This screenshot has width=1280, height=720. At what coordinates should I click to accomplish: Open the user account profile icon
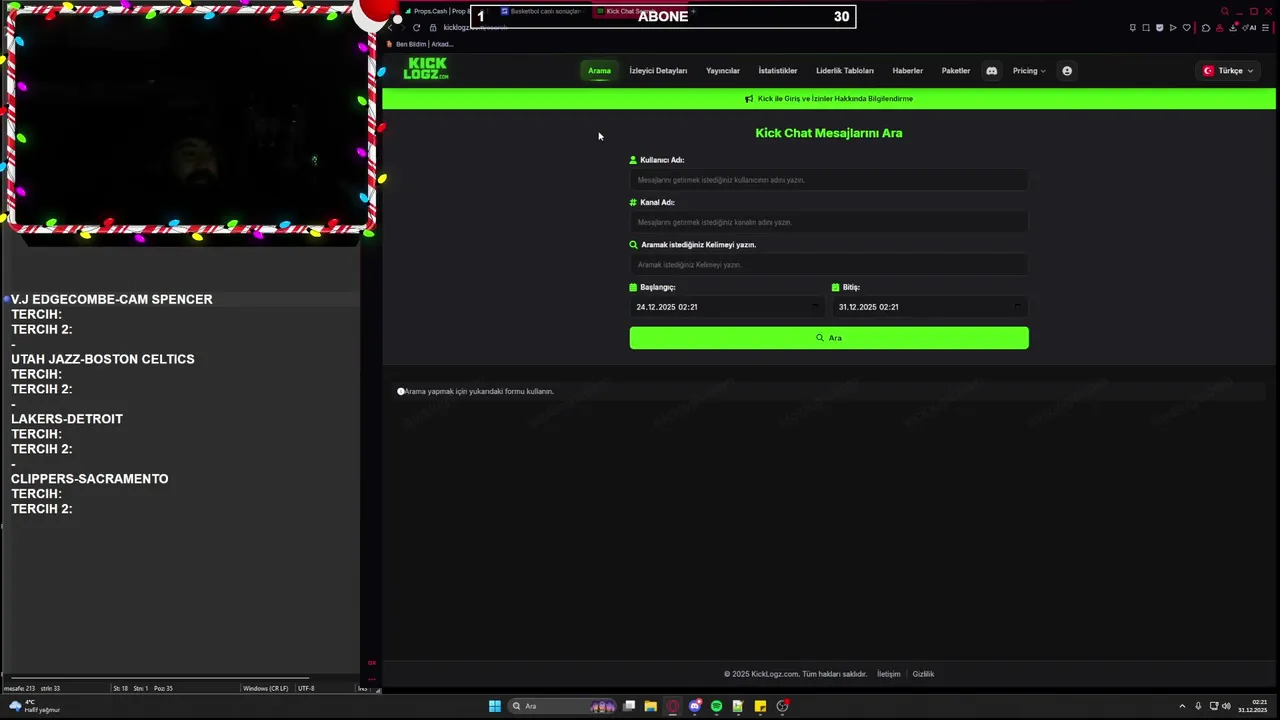[1067, 71]
